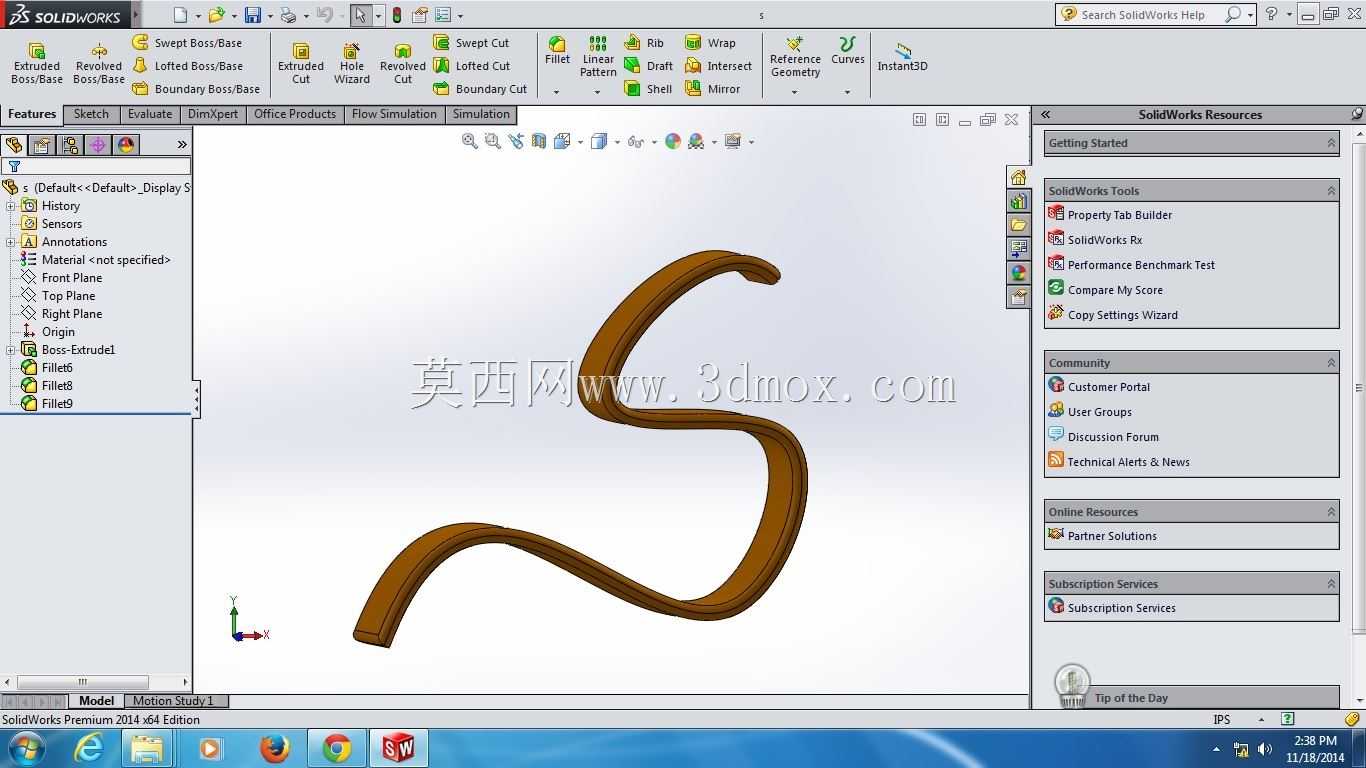The width and height of the screenshot is (1366, 768).
Task: Open the Copy Settings Wizard
Action: click(1113, 315)
